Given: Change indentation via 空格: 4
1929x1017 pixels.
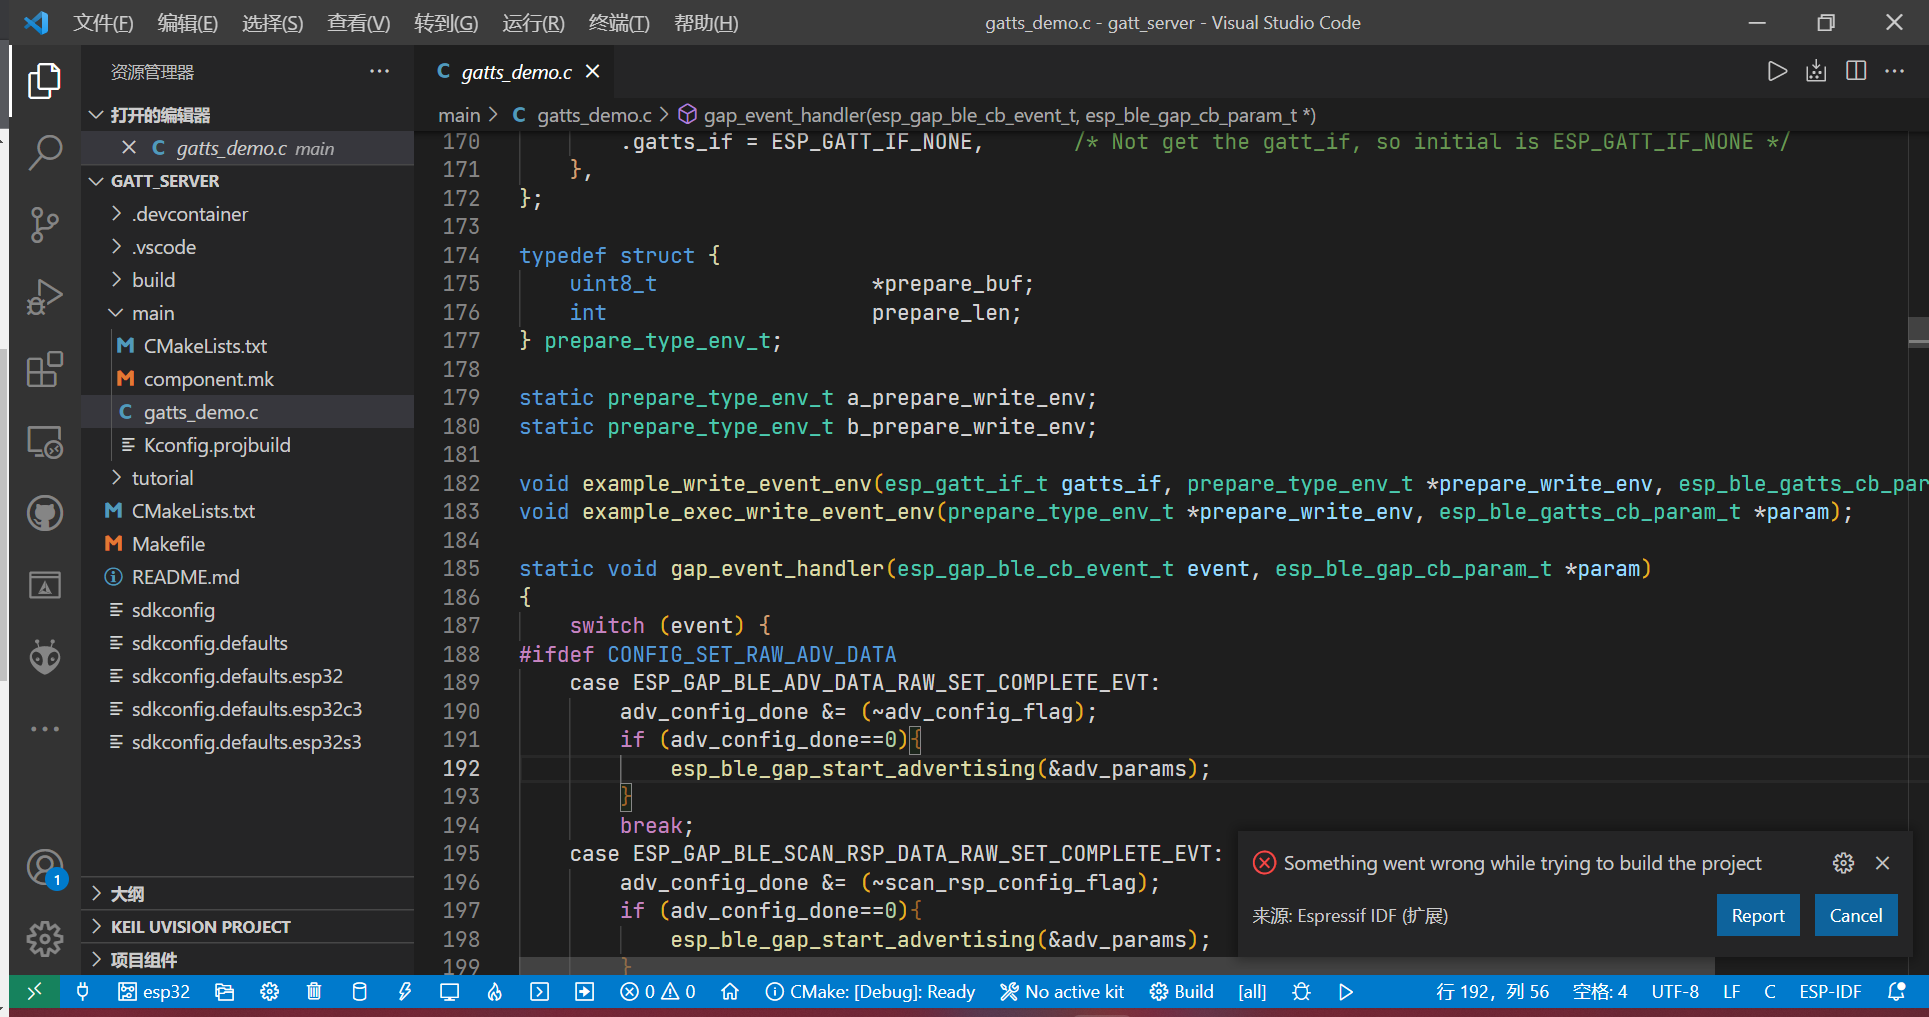Looking at the screenshot, I should [x=1600, y=991].
